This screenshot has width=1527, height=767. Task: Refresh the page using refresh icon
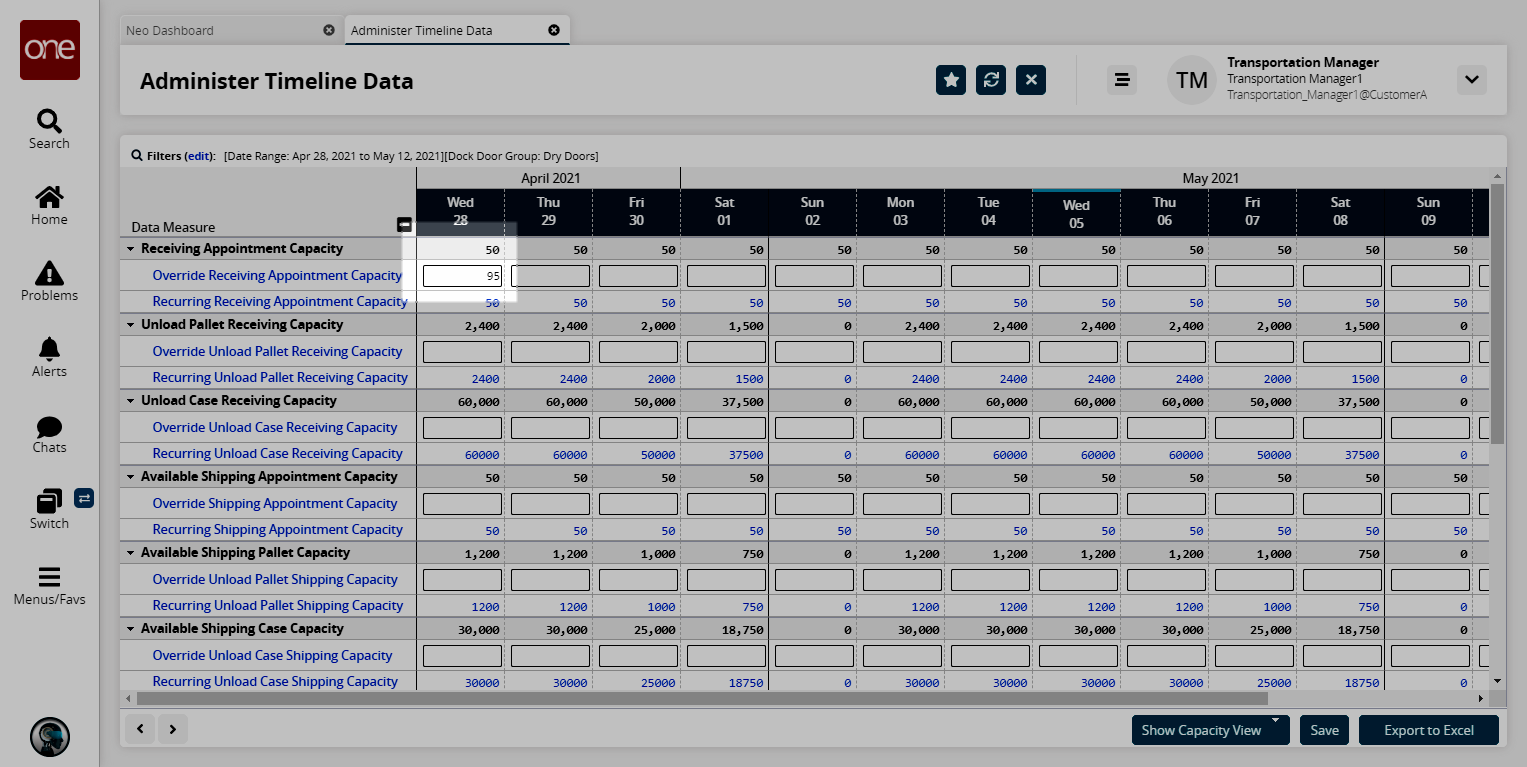tap(991, 80)
